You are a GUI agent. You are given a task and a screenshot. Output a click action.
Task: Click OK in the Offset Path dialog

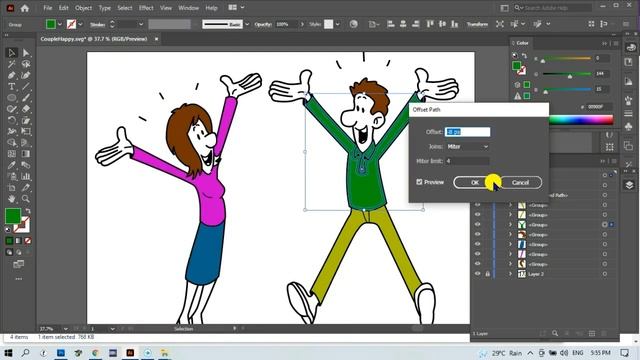475,182
